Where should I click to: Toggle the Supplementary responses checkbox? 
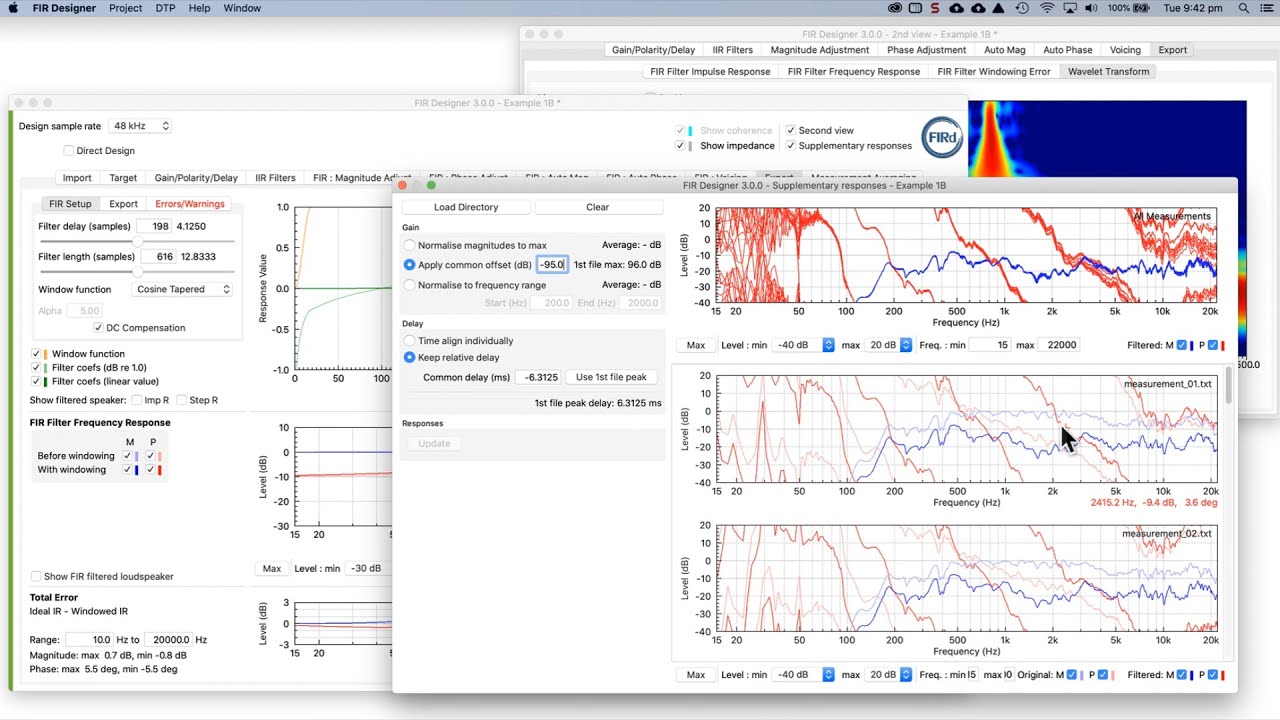791,146
